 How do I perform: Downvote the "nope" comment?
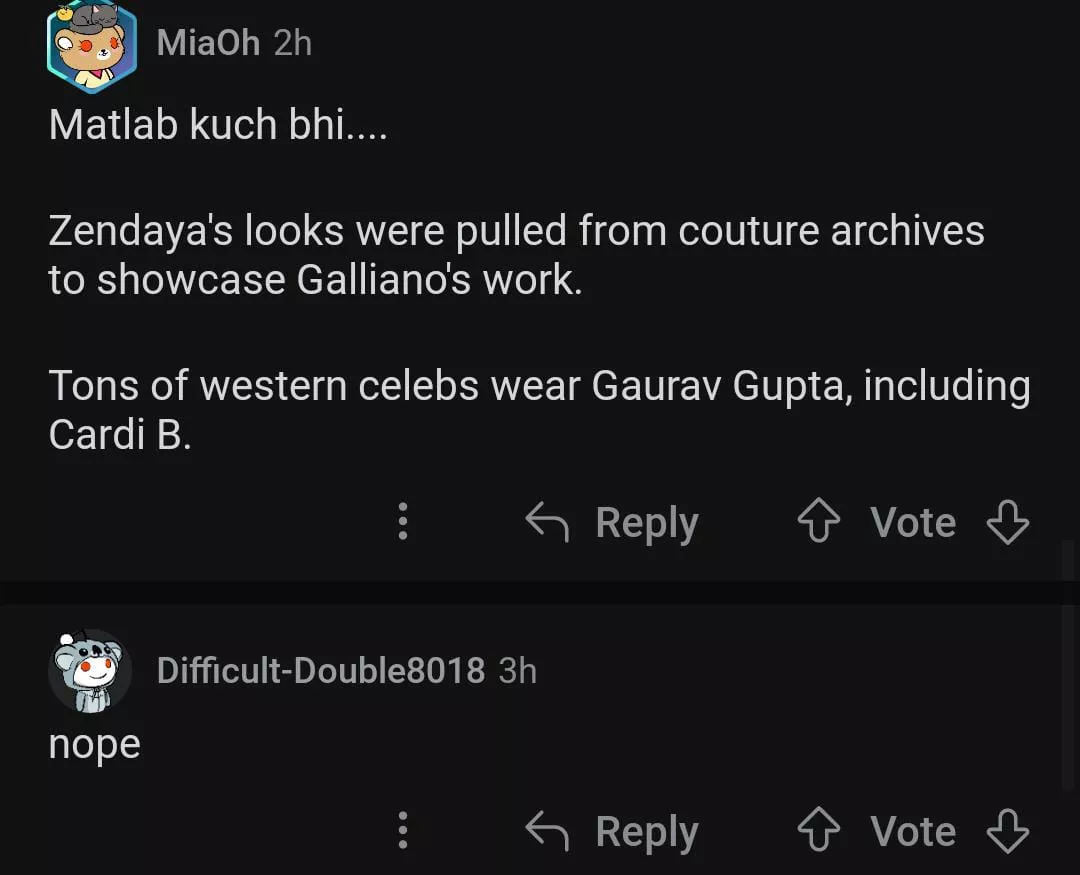tap(1007, 831)
